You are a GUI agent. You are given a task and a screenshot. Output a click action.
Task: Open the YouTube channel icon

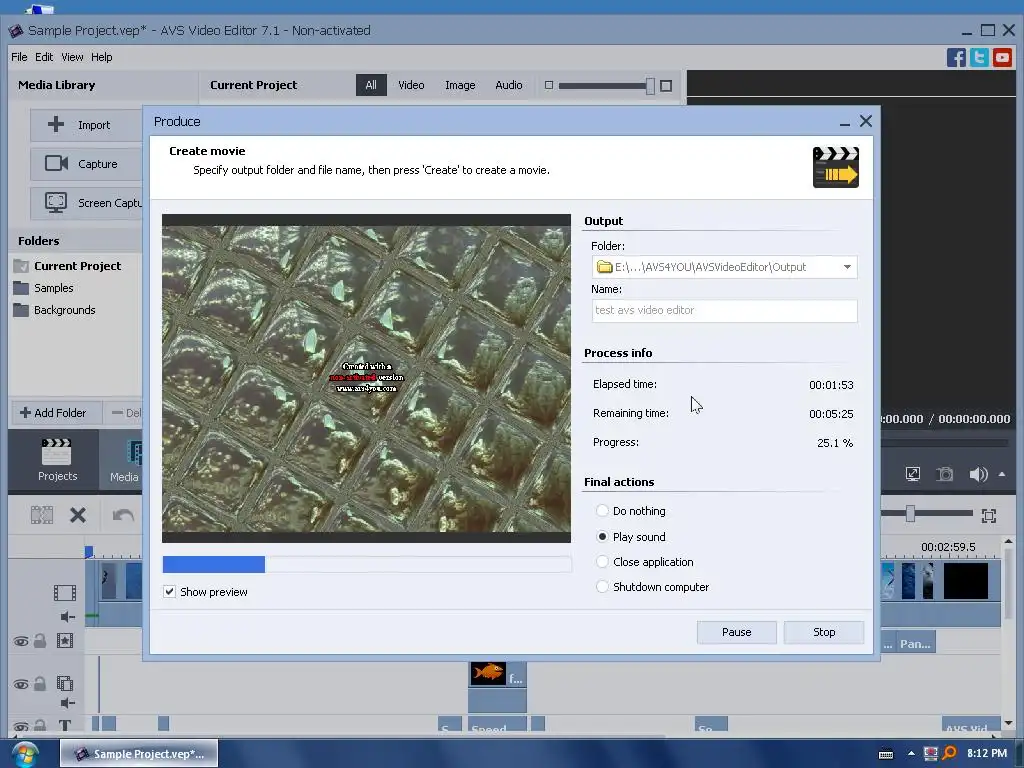tap(1002, 57)
